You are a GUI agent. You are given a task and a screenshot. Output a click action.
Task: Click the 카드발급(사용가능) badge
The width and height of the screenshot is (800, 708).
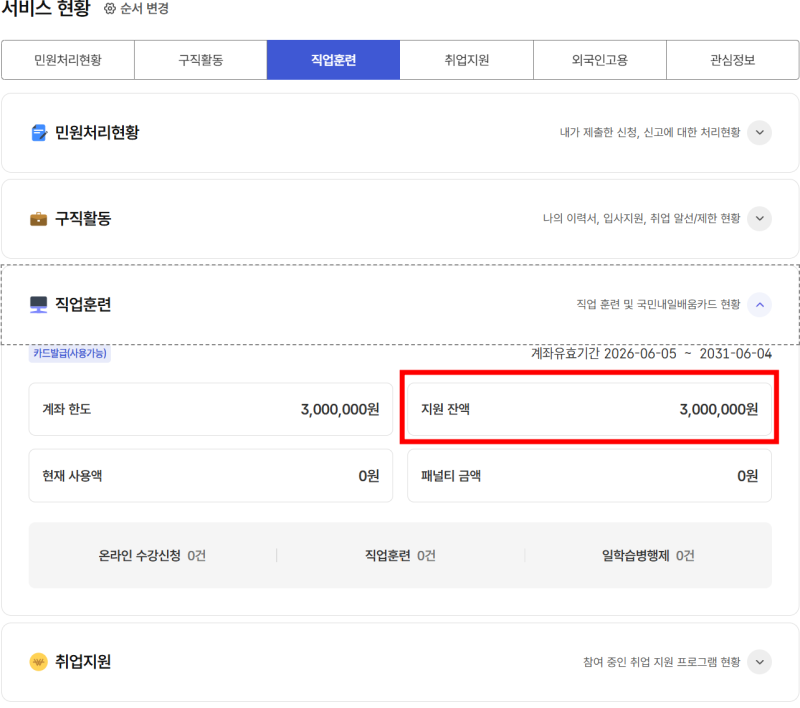pos(70,353)
